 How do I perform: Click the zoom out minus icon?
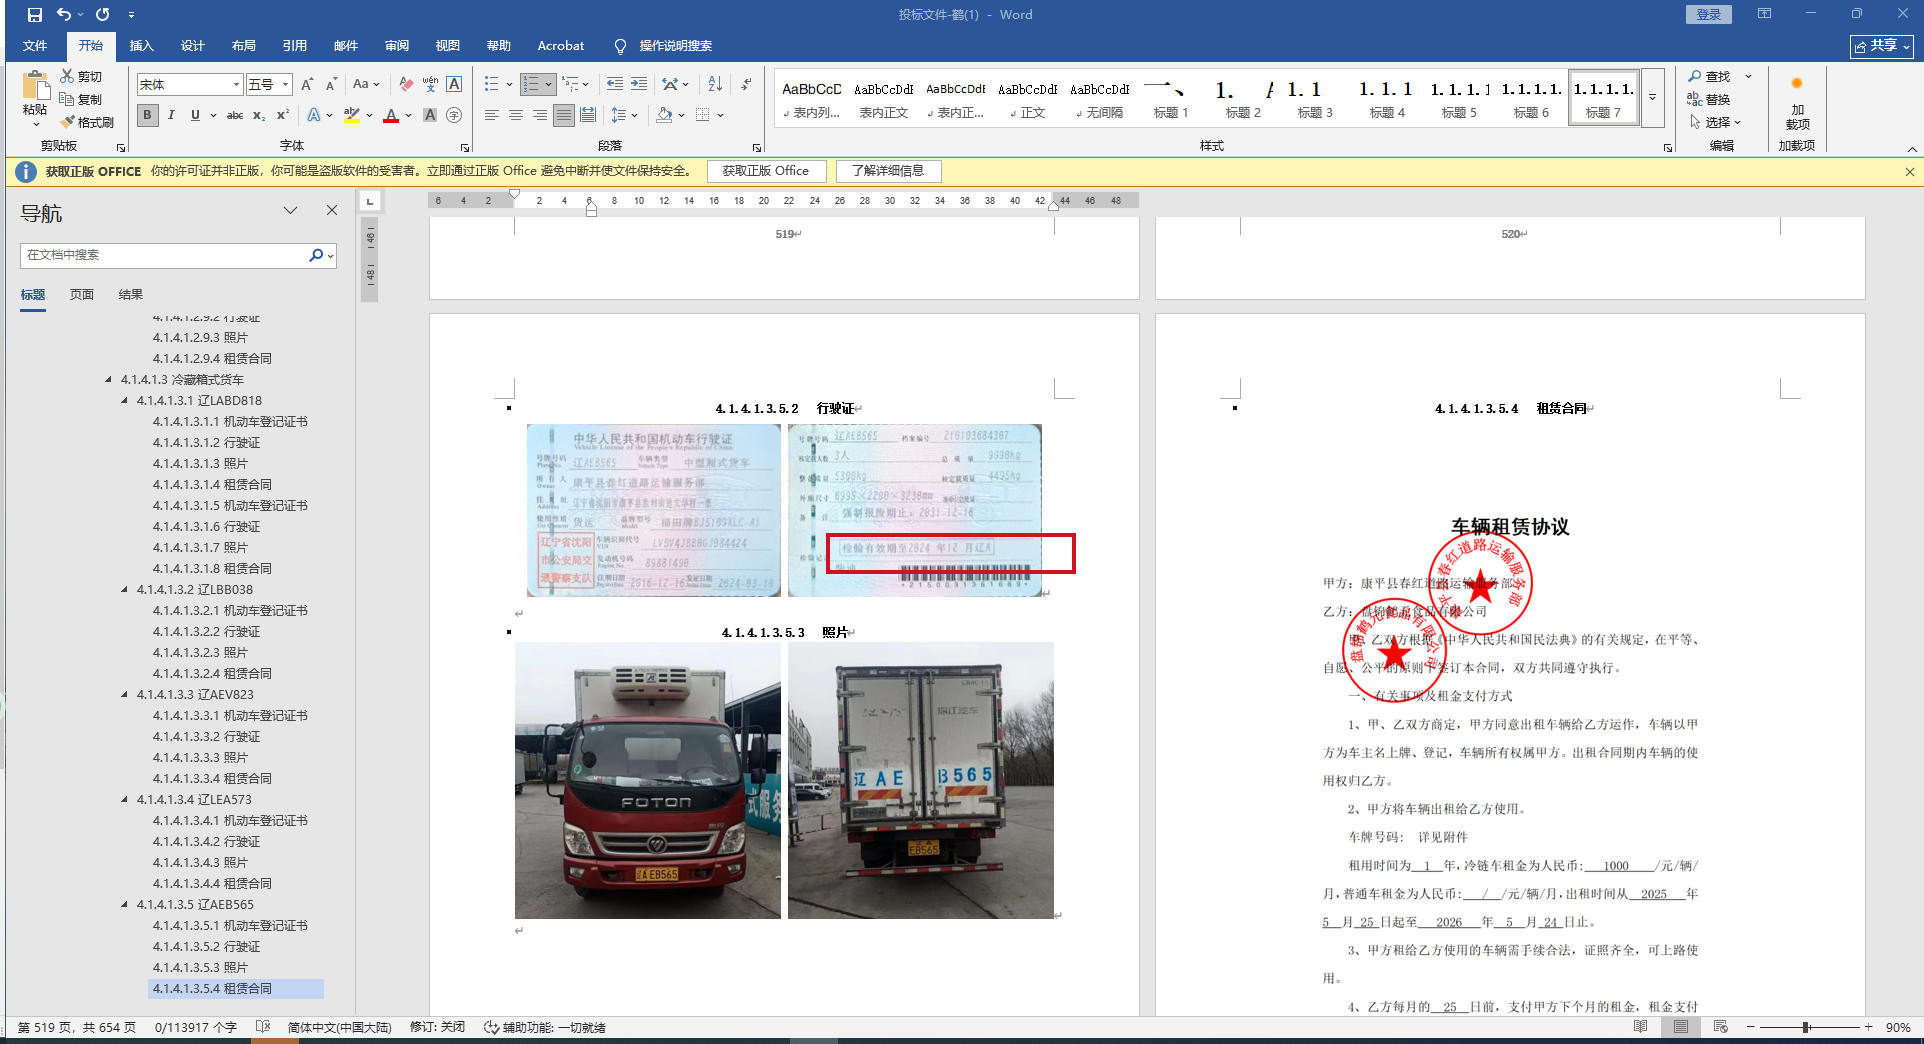1751,1027
